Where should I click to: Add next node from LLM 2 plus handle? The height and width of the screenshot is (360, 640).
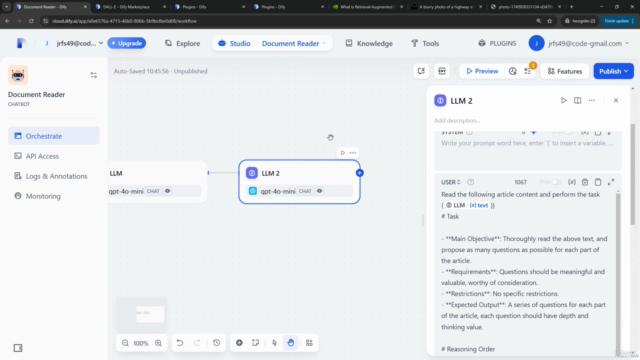point(360,173)
